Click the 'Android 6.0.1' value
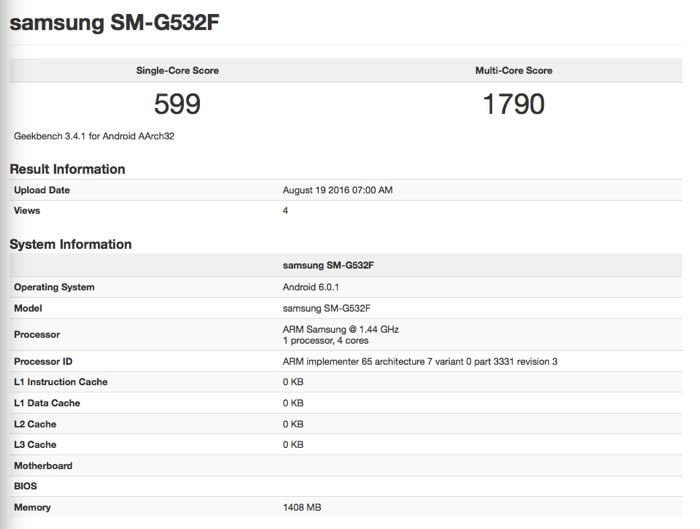Screen dimensions: 700x529 coord(311,287)
